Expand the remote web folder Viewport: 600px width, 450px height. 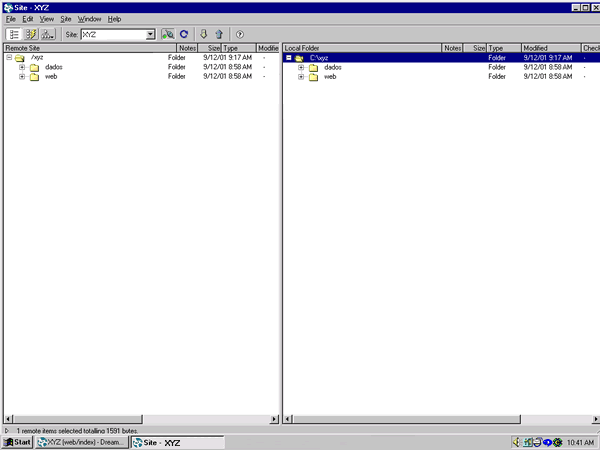pyautogui.click(x=21, y=76)
